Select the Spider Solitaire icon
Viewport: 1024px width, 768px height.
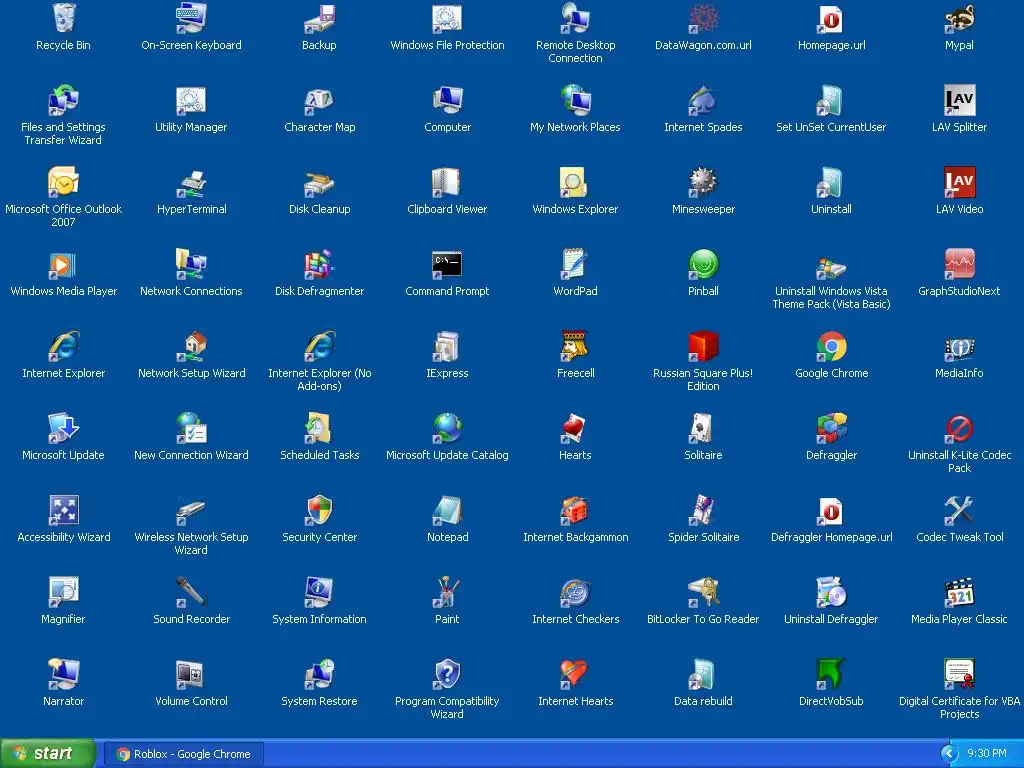tap(703, 510)
